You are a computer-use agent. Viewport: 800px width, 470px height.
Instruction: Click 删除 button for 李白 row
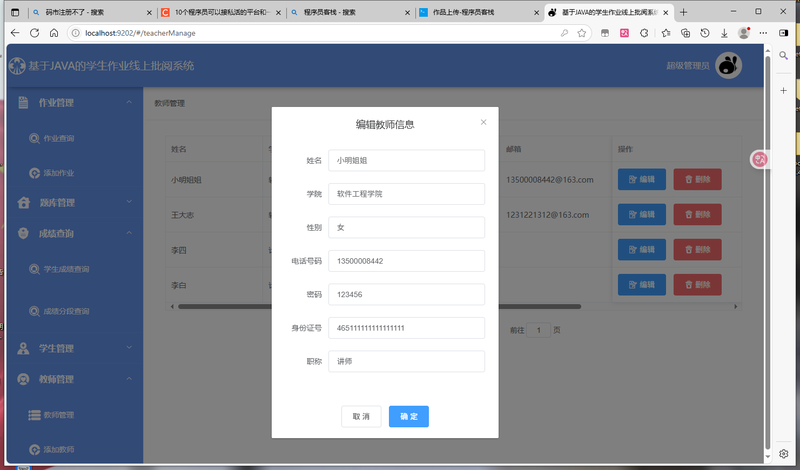[x=697, y=285]
